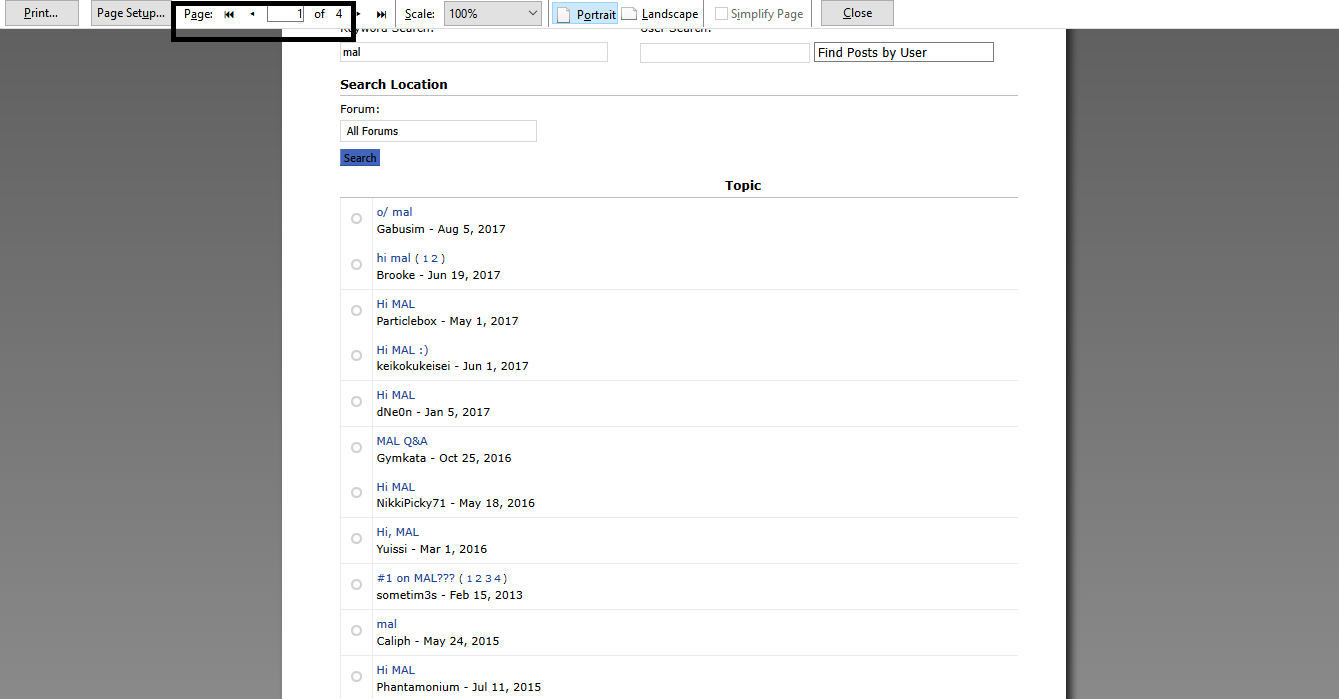Jump to the last page arrow
Viewport: 1339px width, 699px height.
tap(381, 14)
